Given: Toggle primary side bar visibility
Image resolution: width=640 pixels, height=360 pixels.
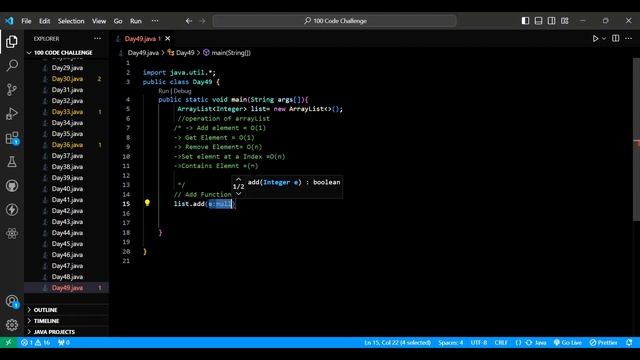Looking at the screenshot, I should [x=525, y=21].
